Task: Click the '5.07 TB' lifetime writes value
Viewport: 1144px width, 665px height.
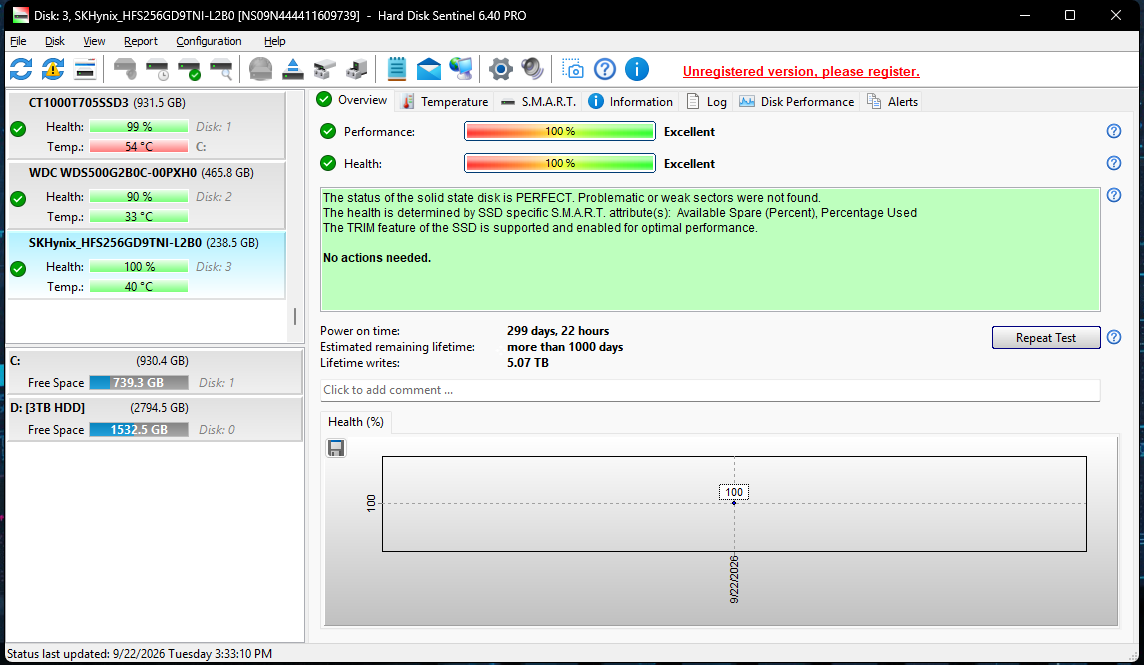Action: click(527, 363)
